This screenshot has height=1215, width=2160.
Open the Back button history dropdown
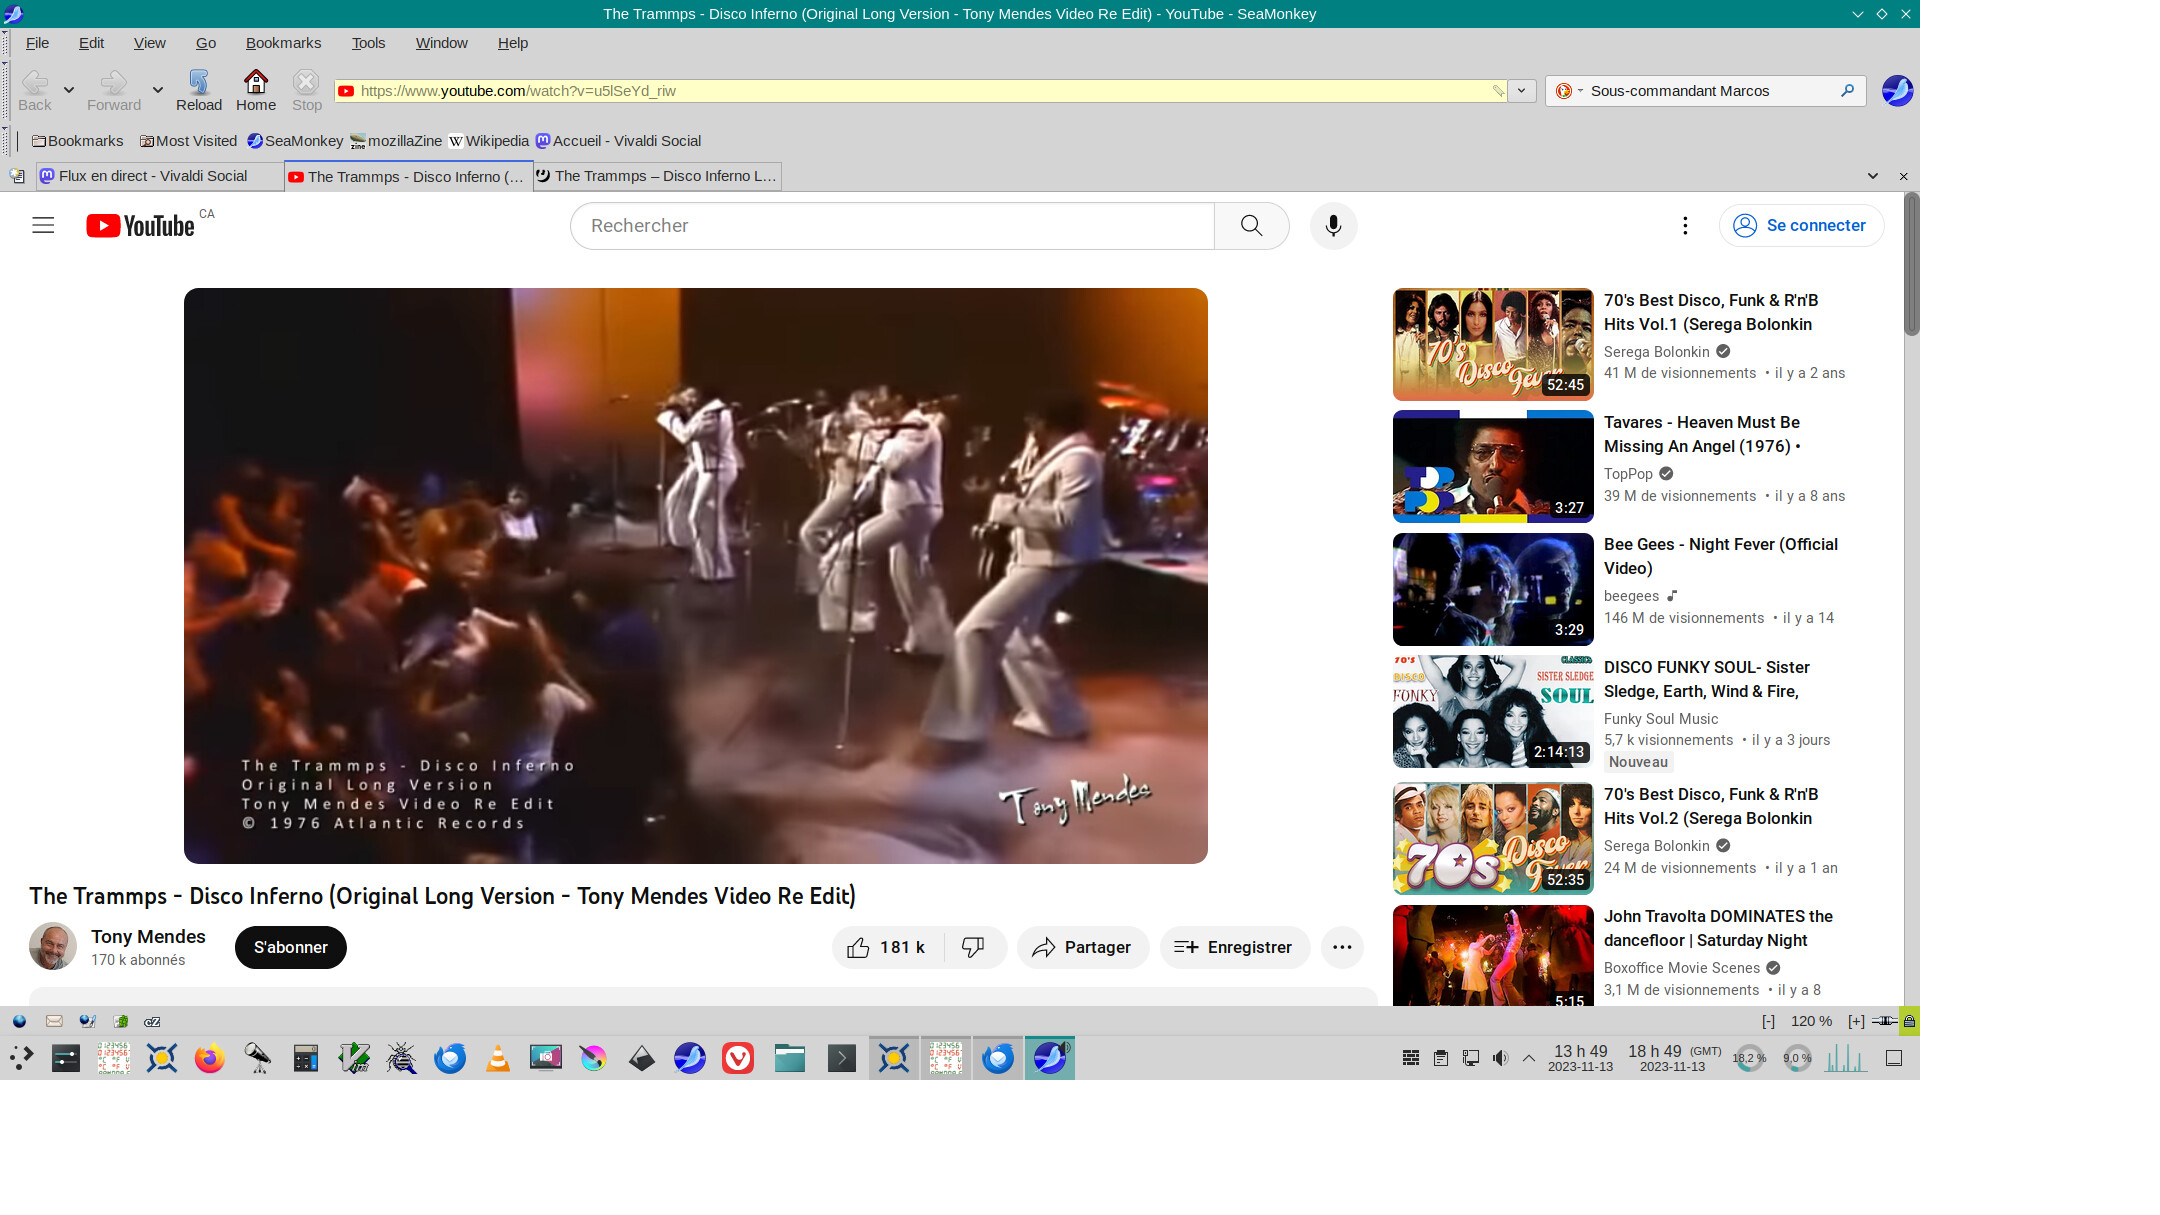69,91
